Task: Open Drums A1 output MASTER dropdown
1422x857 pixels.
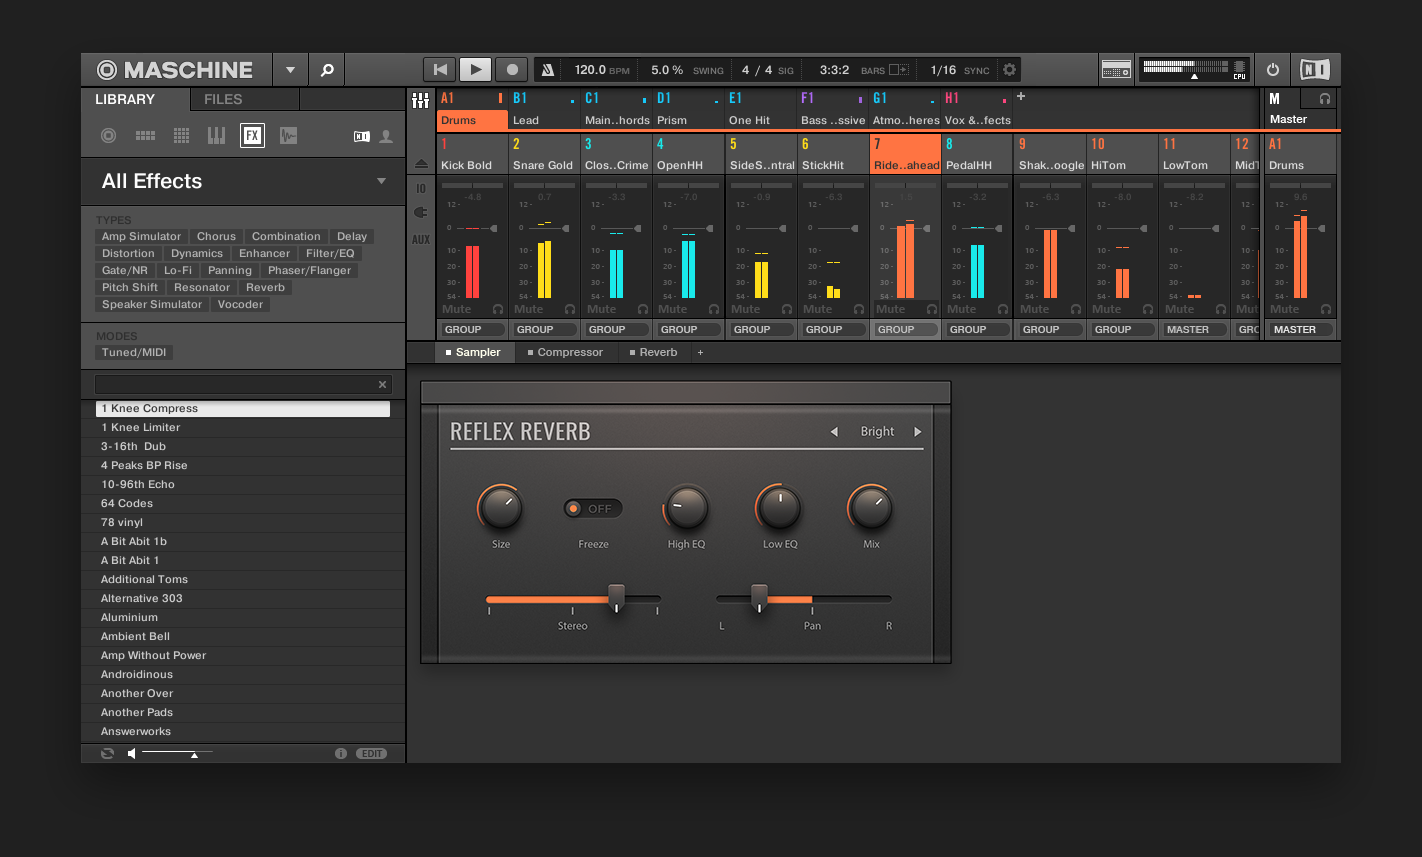Action: [1302, 329]
